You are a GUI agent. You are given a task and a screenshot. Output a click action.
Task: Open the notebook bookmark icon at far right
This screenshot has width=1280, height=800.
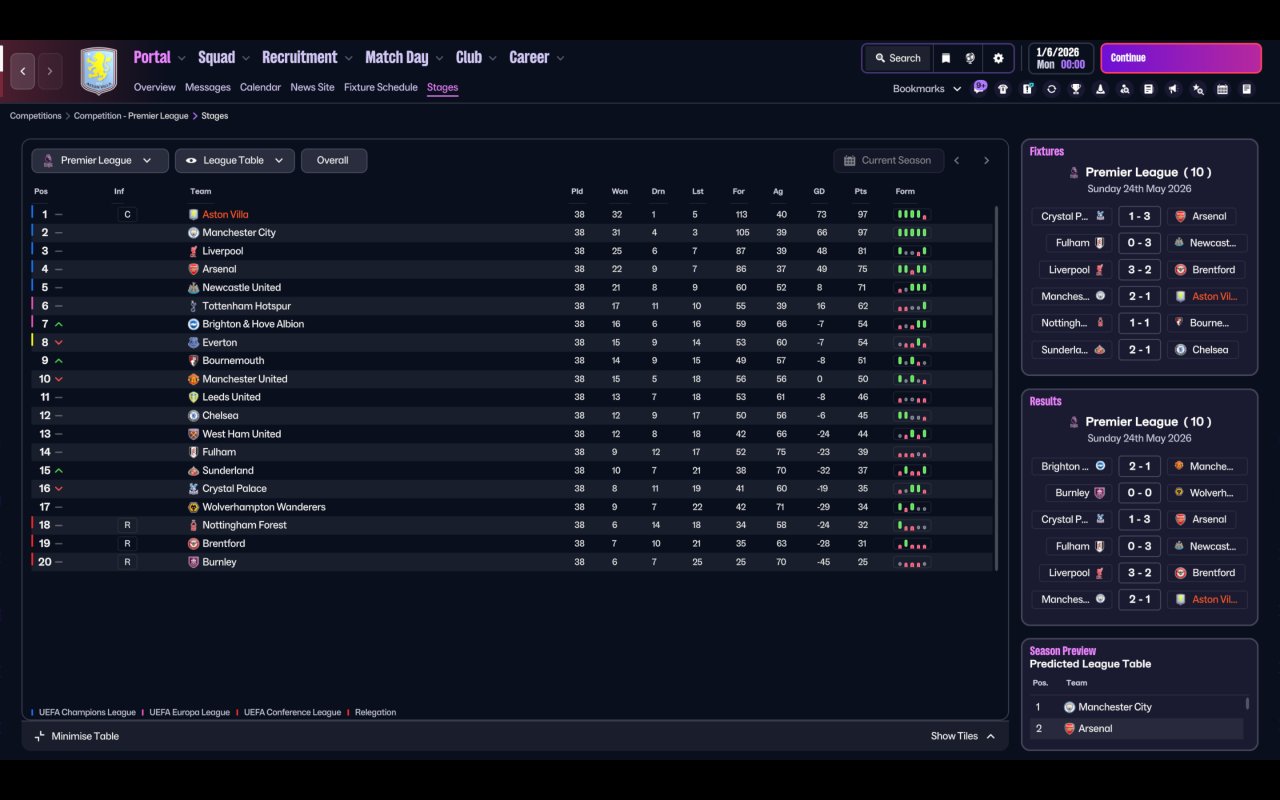point(1247,89)
